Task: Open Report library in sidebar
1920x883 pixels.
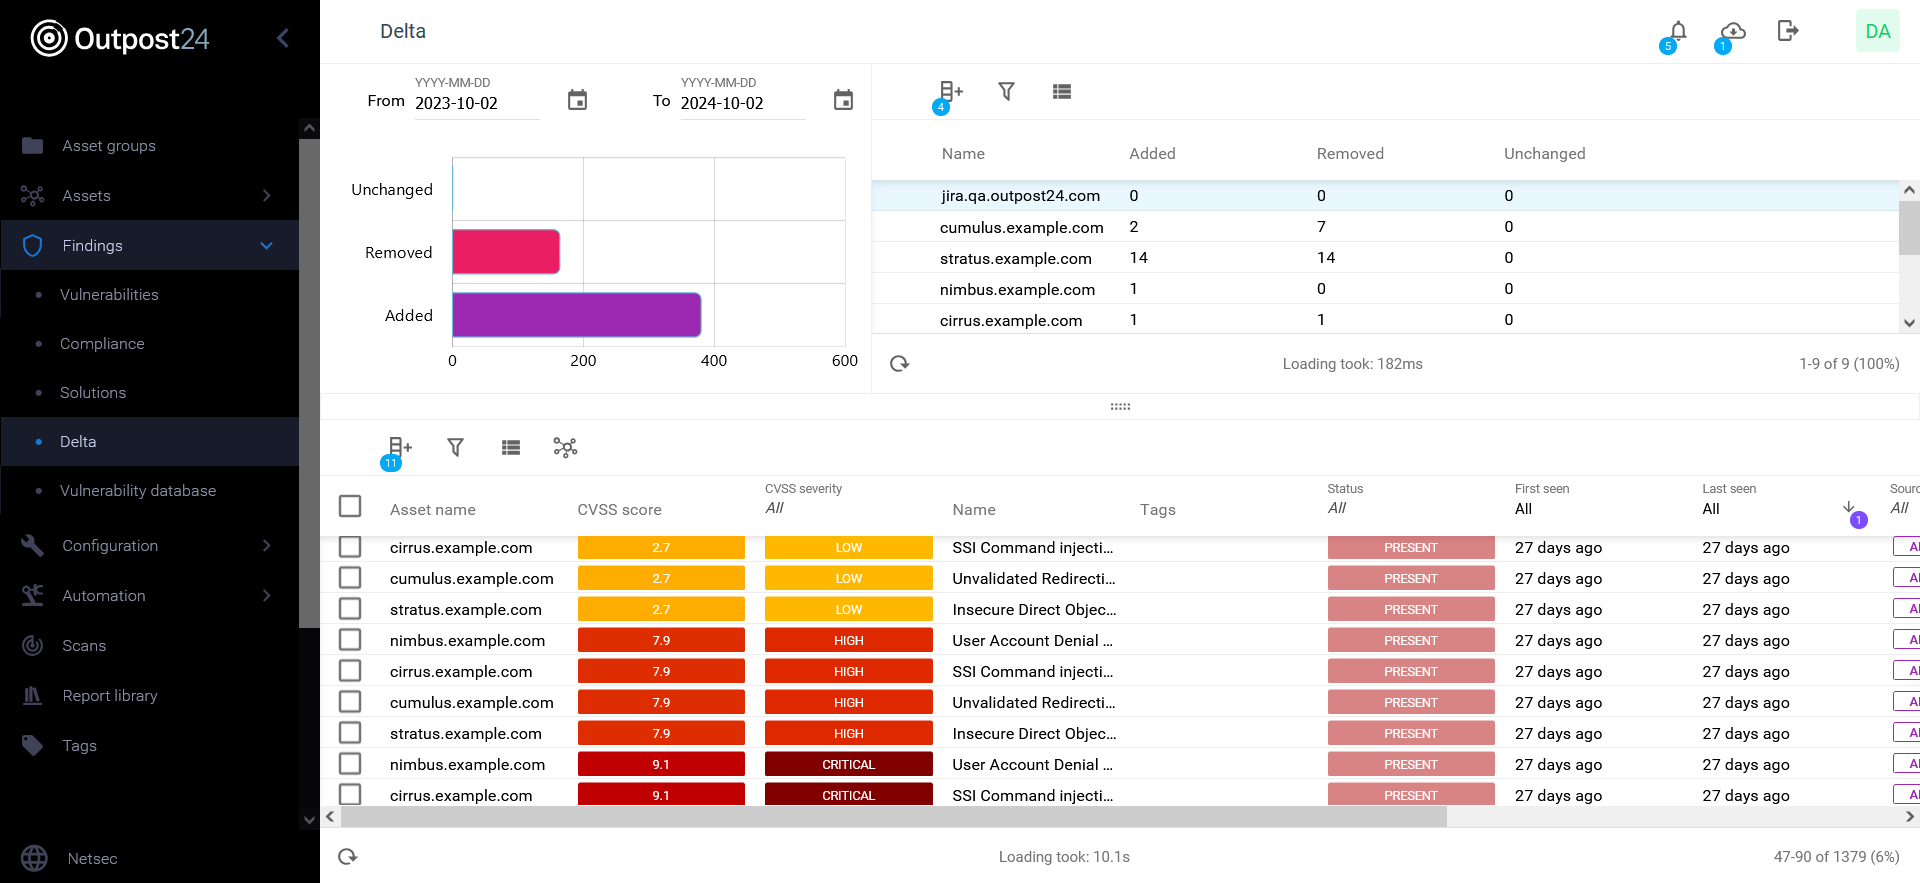Action: coord(150,696)
